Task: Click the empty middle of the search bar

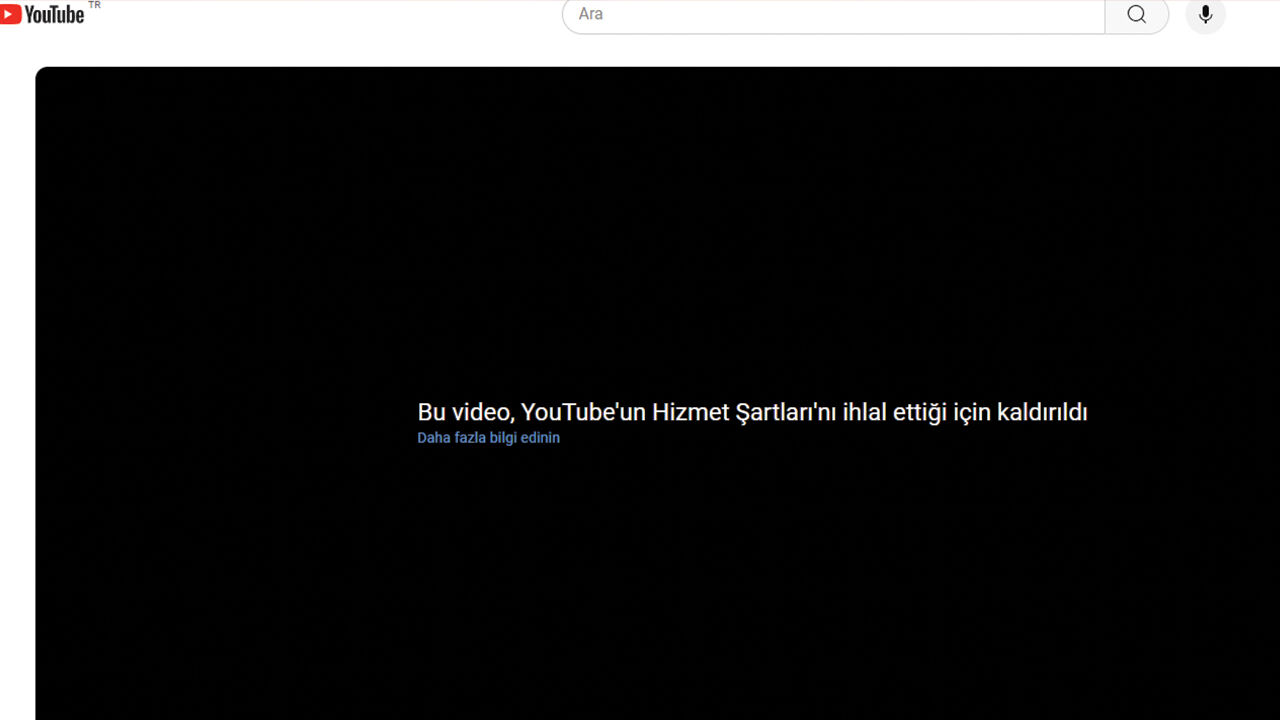Action: pos(850,14)
